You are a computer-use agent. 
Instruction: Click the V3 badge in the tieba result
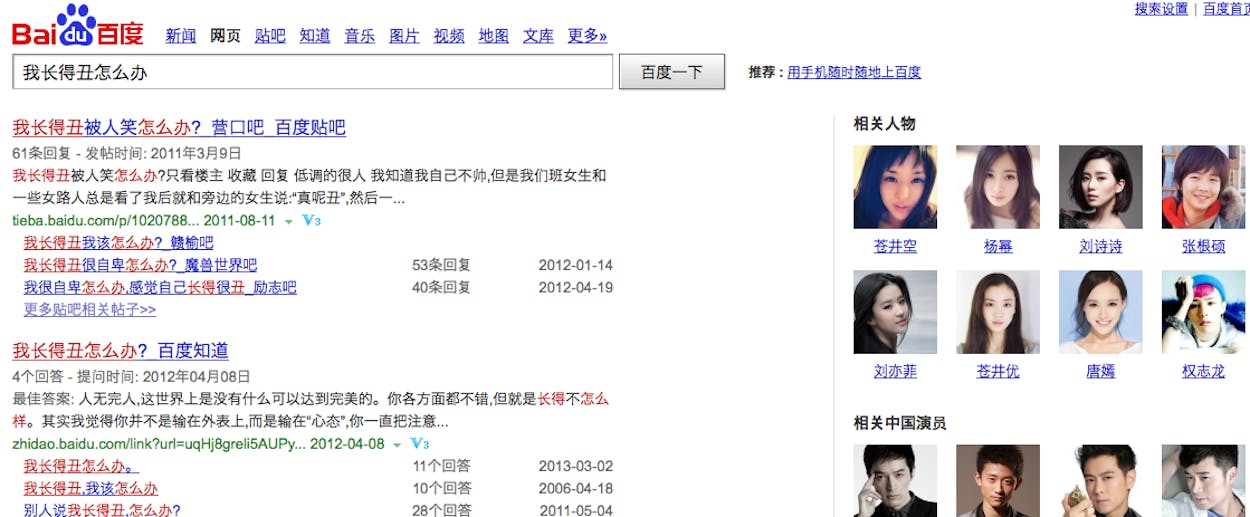coord(311,220)
